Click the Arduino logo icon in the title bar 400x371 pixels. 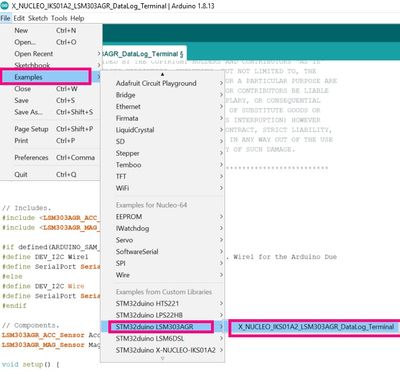pyautogui.click(x=5, y=6)
